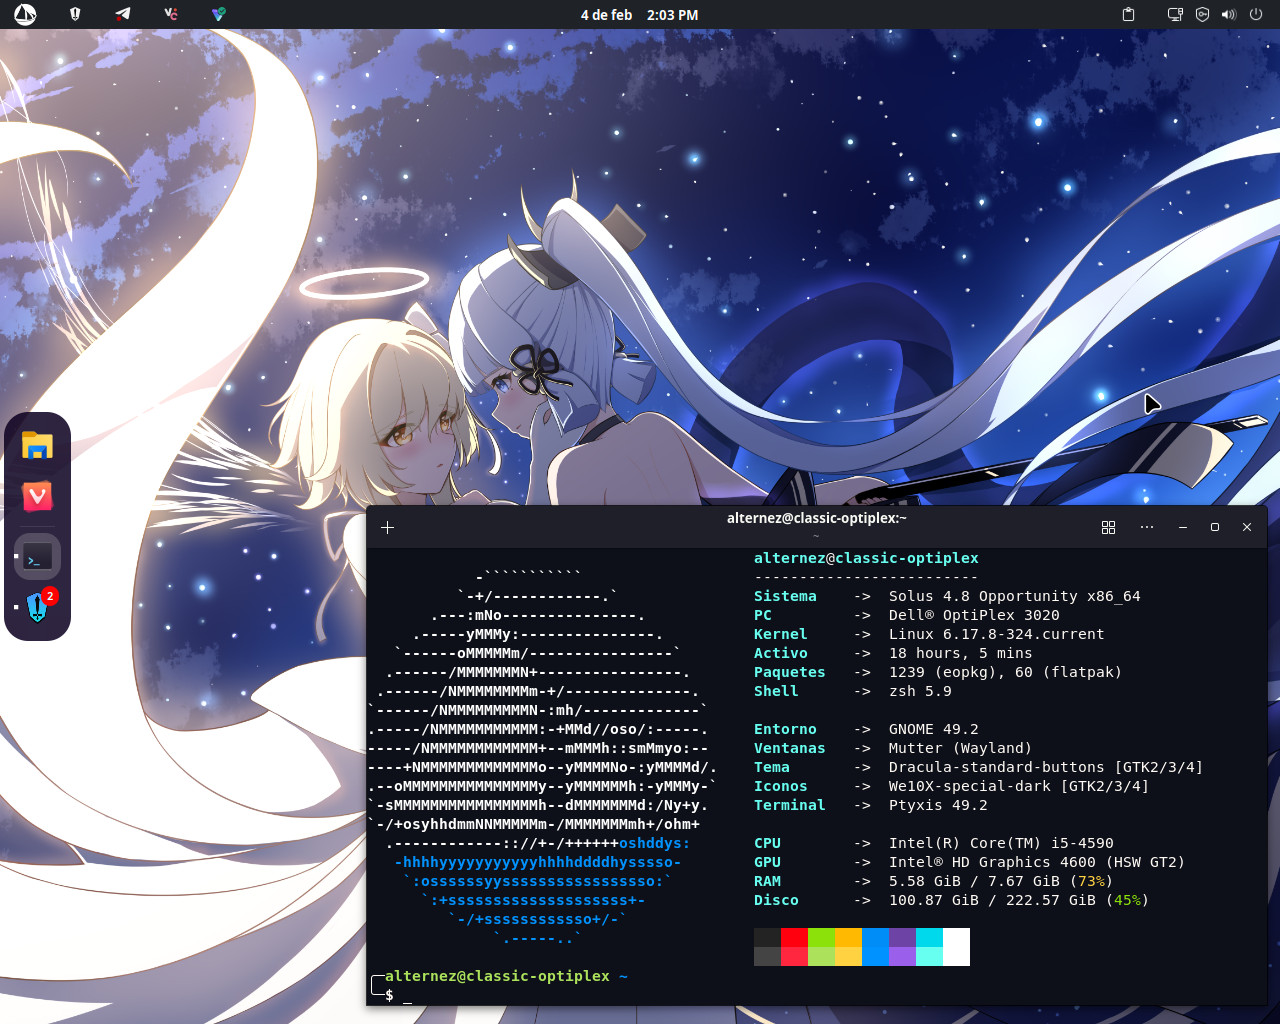Open the calendar via the date and clock

(x=639, y=15)
